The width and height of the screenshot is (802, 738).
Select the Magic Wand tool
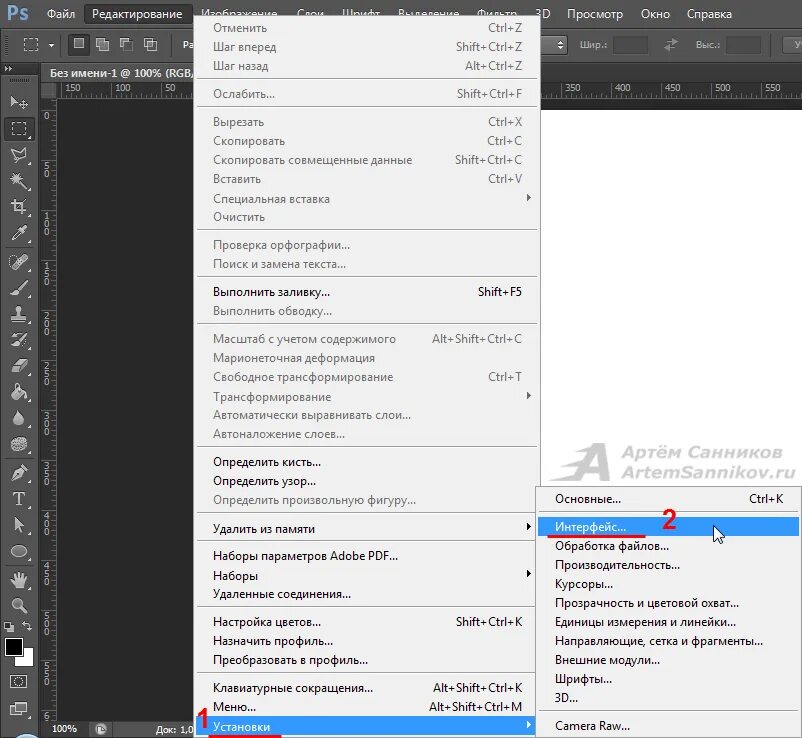(19, 181)
